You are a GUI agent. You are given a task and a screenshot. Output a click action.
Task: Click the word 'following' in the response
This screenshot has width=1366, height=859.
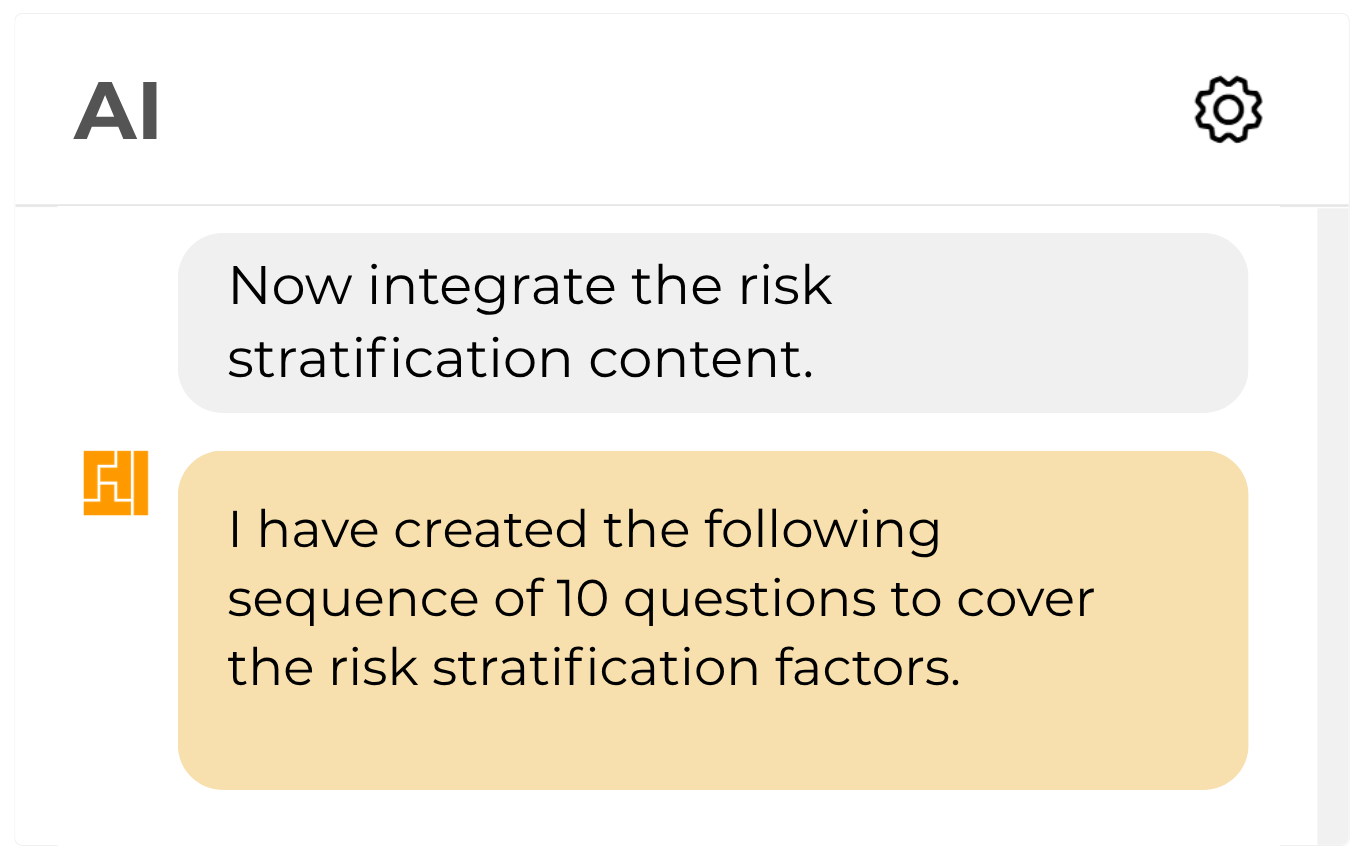tap(822, 530)
